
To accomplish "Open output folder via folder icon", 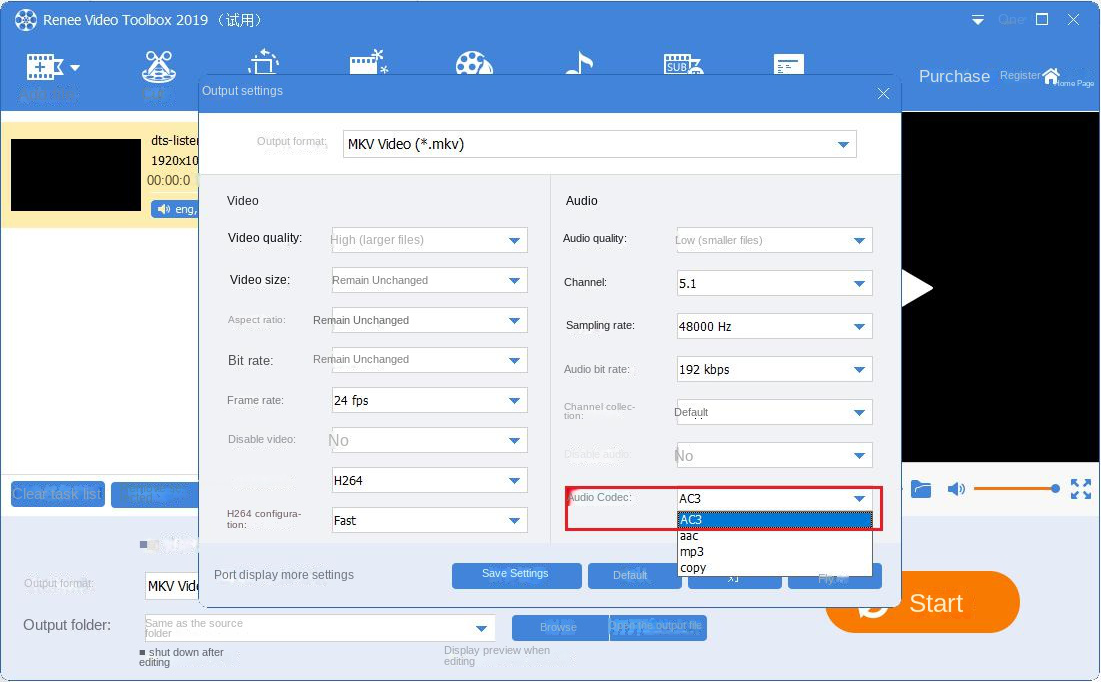I will point(921,488).
